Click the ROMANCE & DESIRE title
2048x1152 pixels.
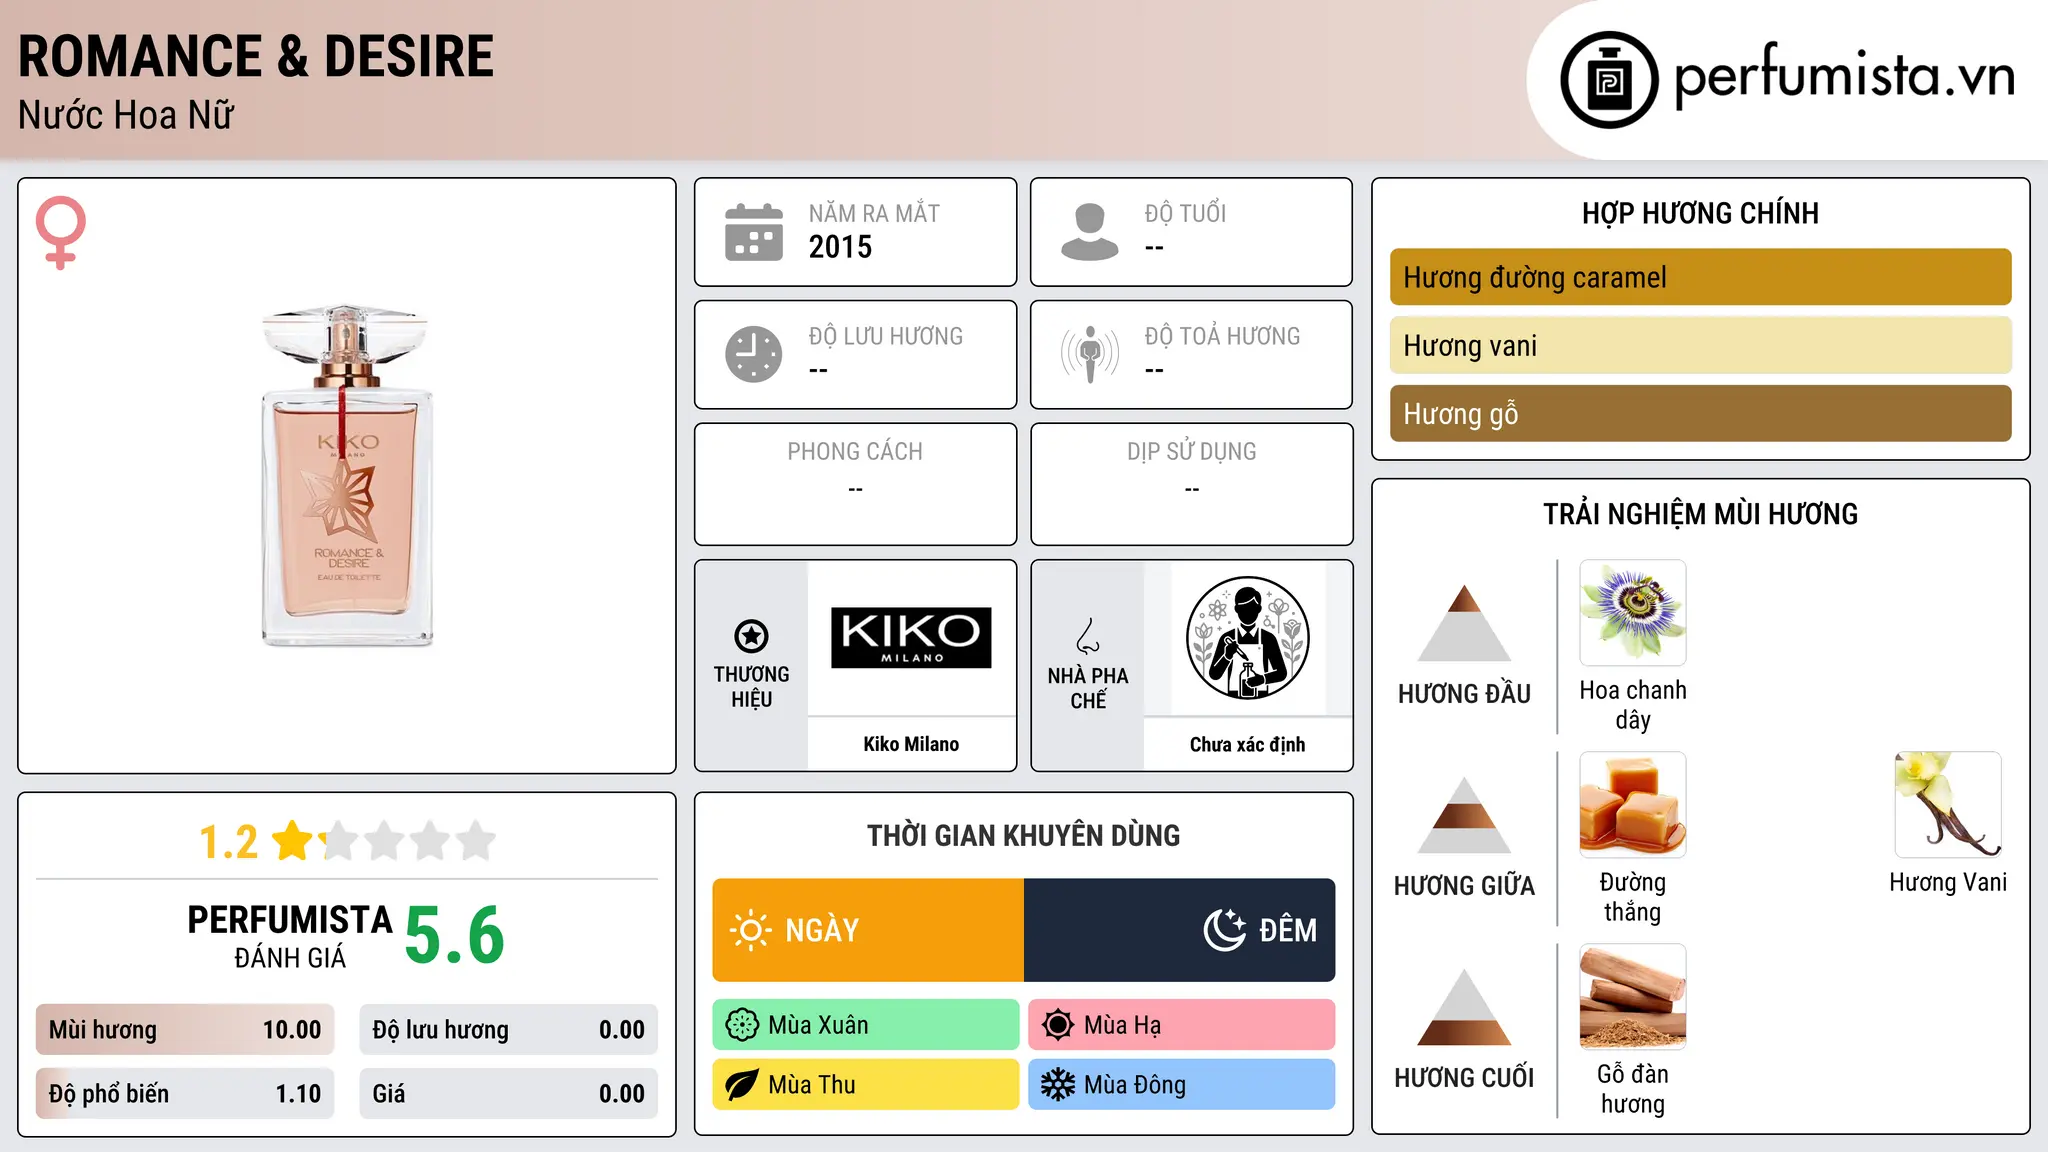click(x=256, y=56)
